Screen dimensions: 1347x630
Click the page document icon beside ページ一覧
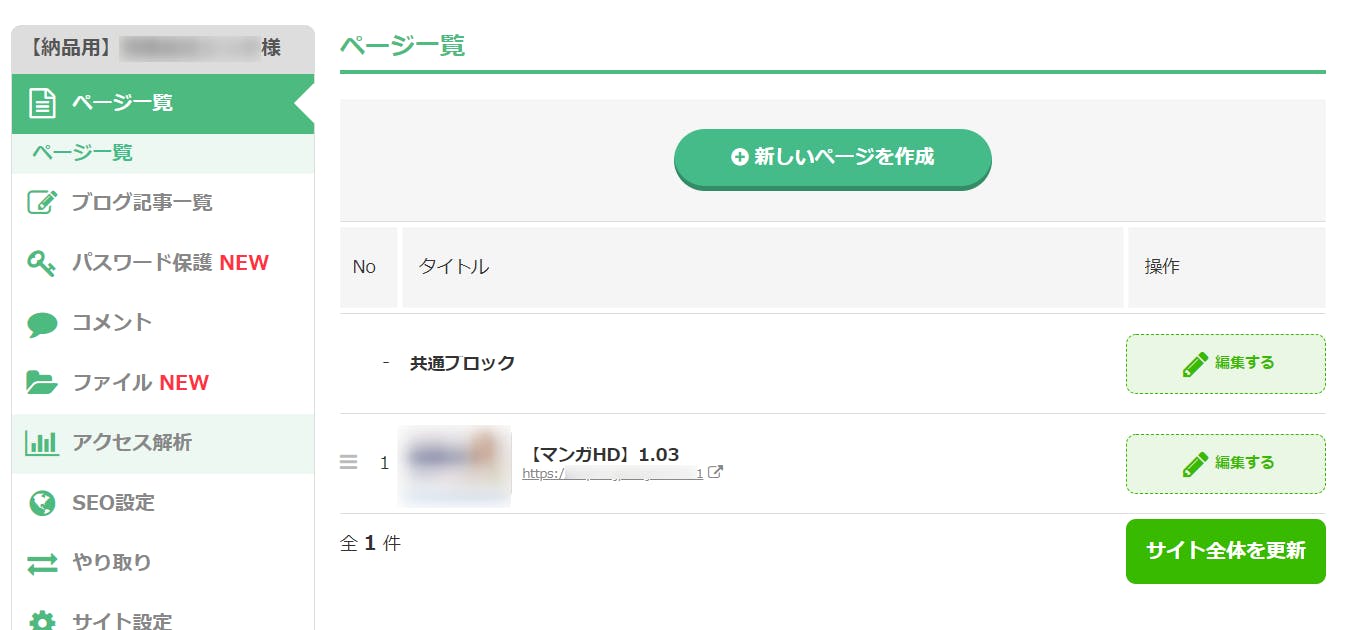point(42,103)
